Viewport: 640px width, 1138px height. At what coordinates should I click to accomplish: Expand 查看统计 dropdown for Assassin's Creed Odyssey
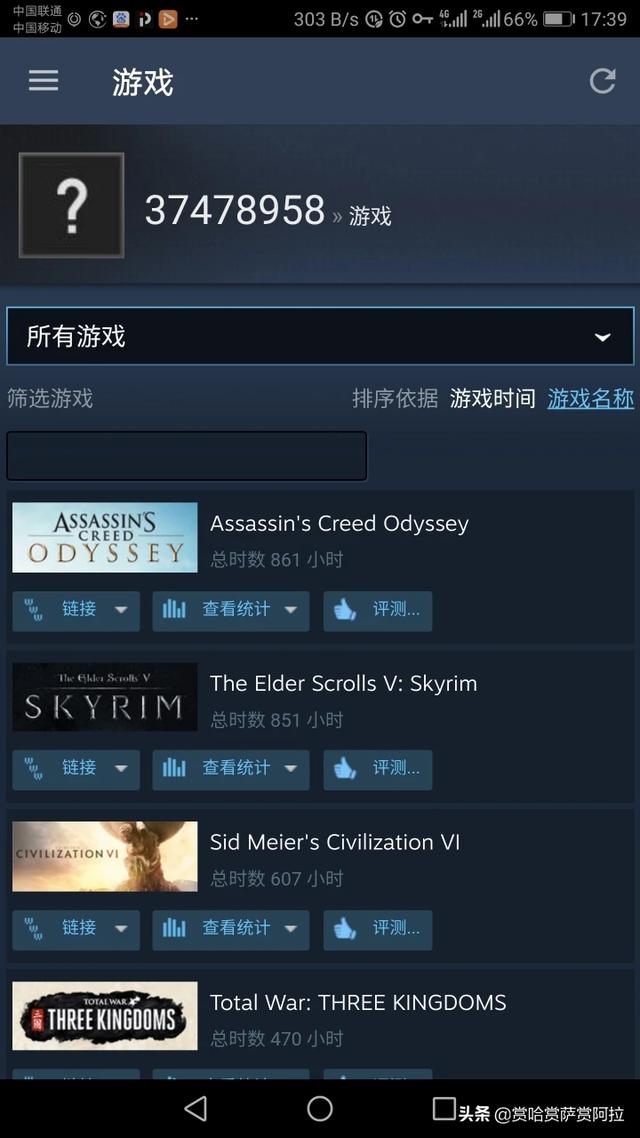pos(231,610)
